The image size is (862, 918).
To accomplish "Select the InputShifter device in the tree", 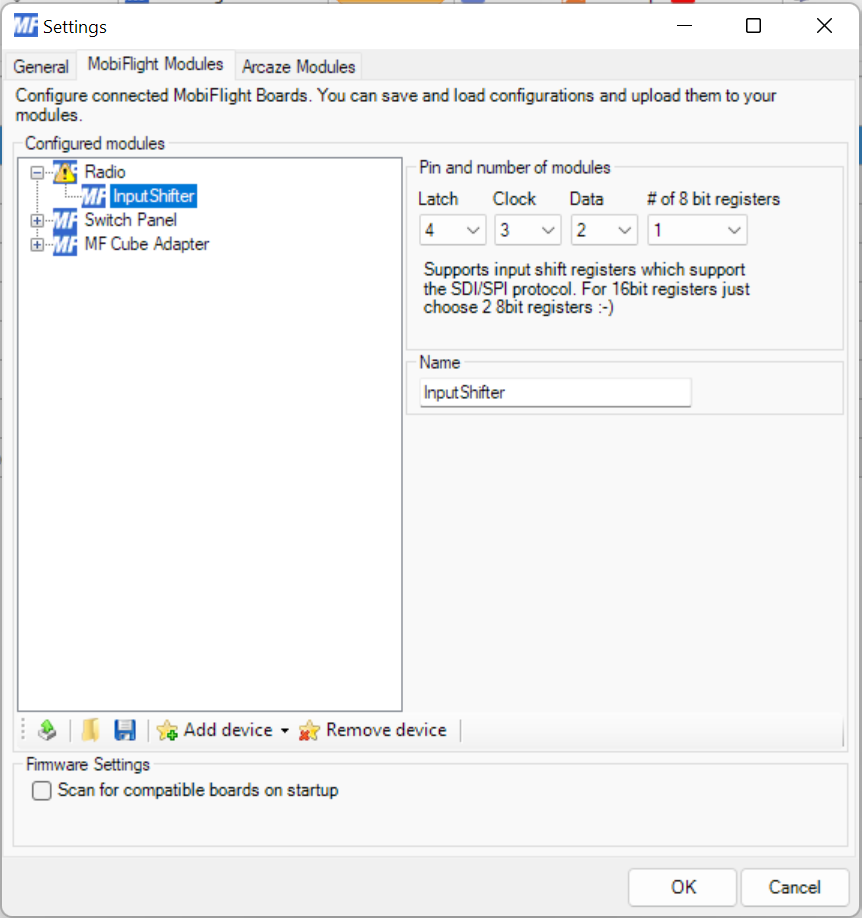I will [153, 196].
